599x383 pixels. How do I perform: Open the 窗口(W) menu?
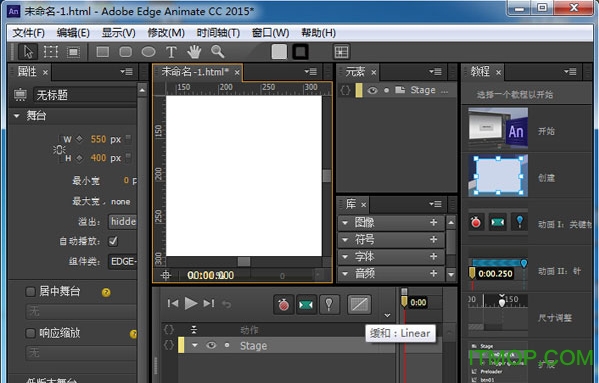[x=270, y=33]
